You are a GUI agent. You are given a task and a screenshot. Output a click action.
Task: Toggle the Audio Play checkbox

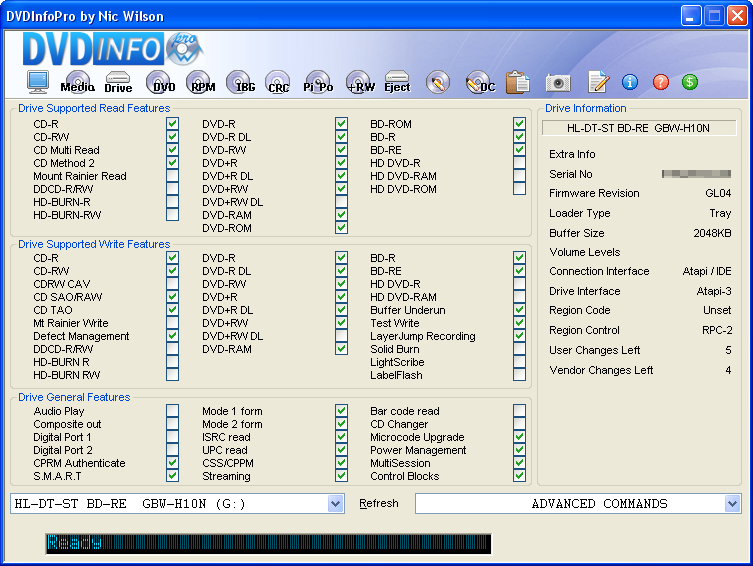(172, 411)
